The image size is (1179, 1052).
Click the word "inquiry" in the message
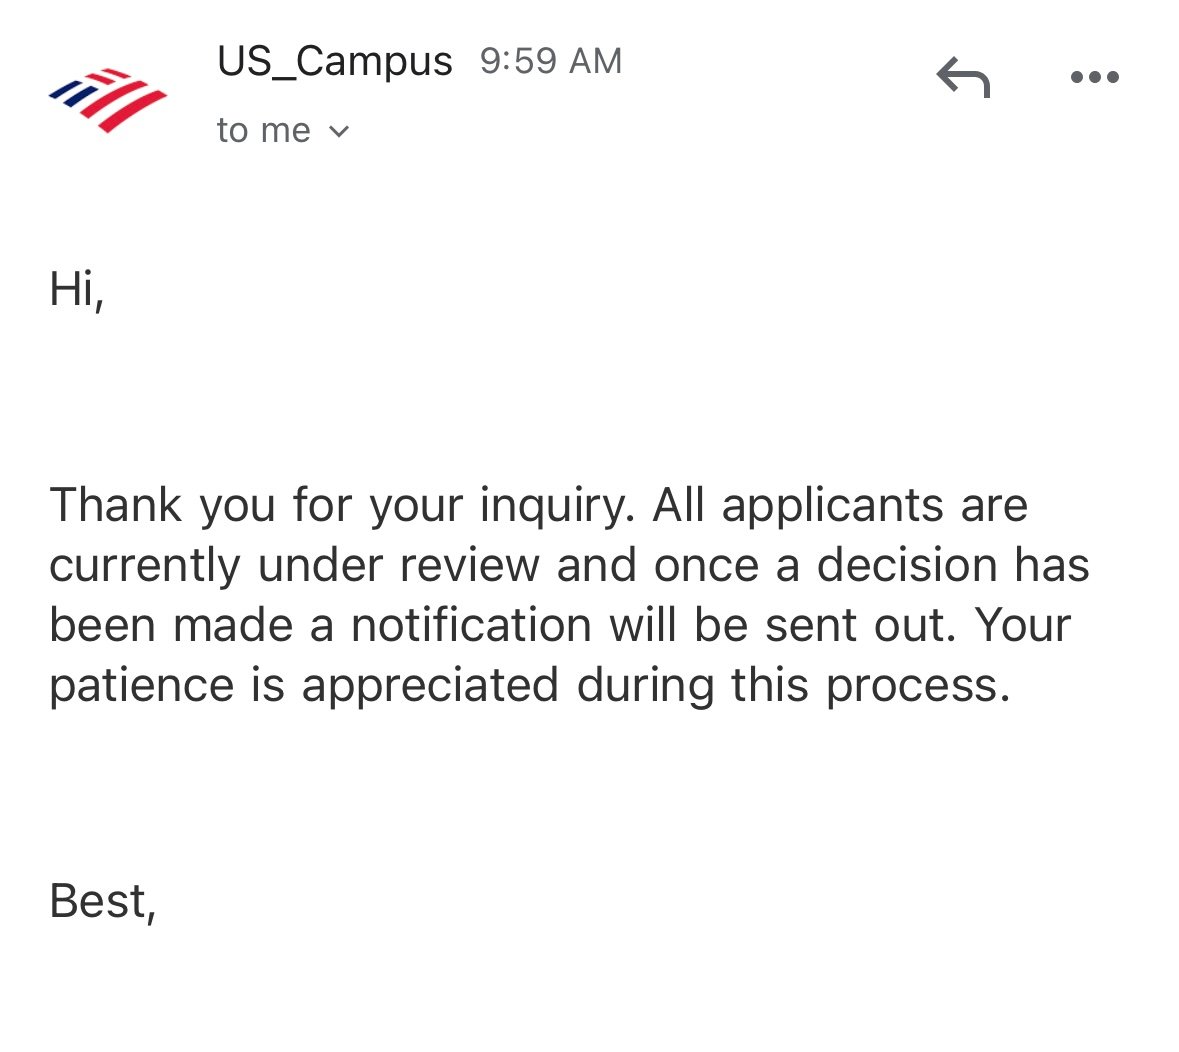point(556,505)
